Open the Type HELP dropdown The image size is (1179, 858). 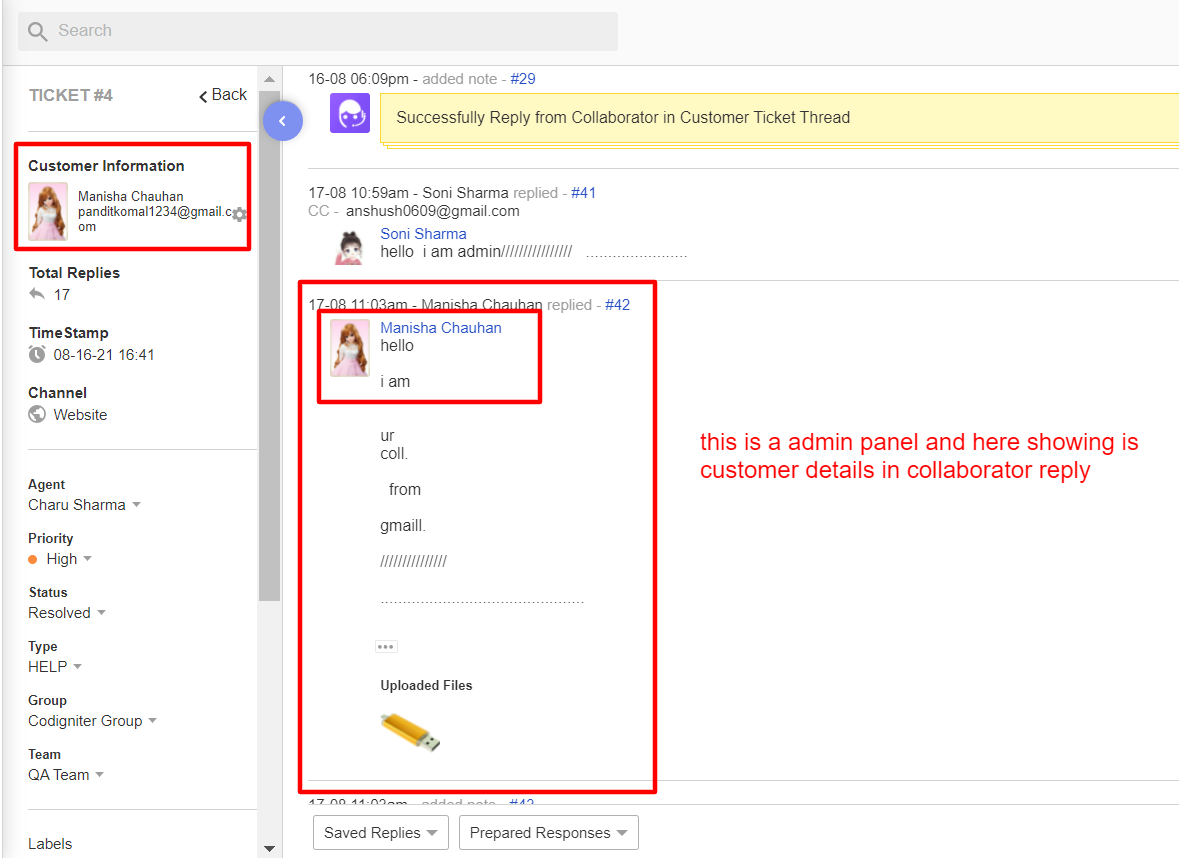[55, 667]
